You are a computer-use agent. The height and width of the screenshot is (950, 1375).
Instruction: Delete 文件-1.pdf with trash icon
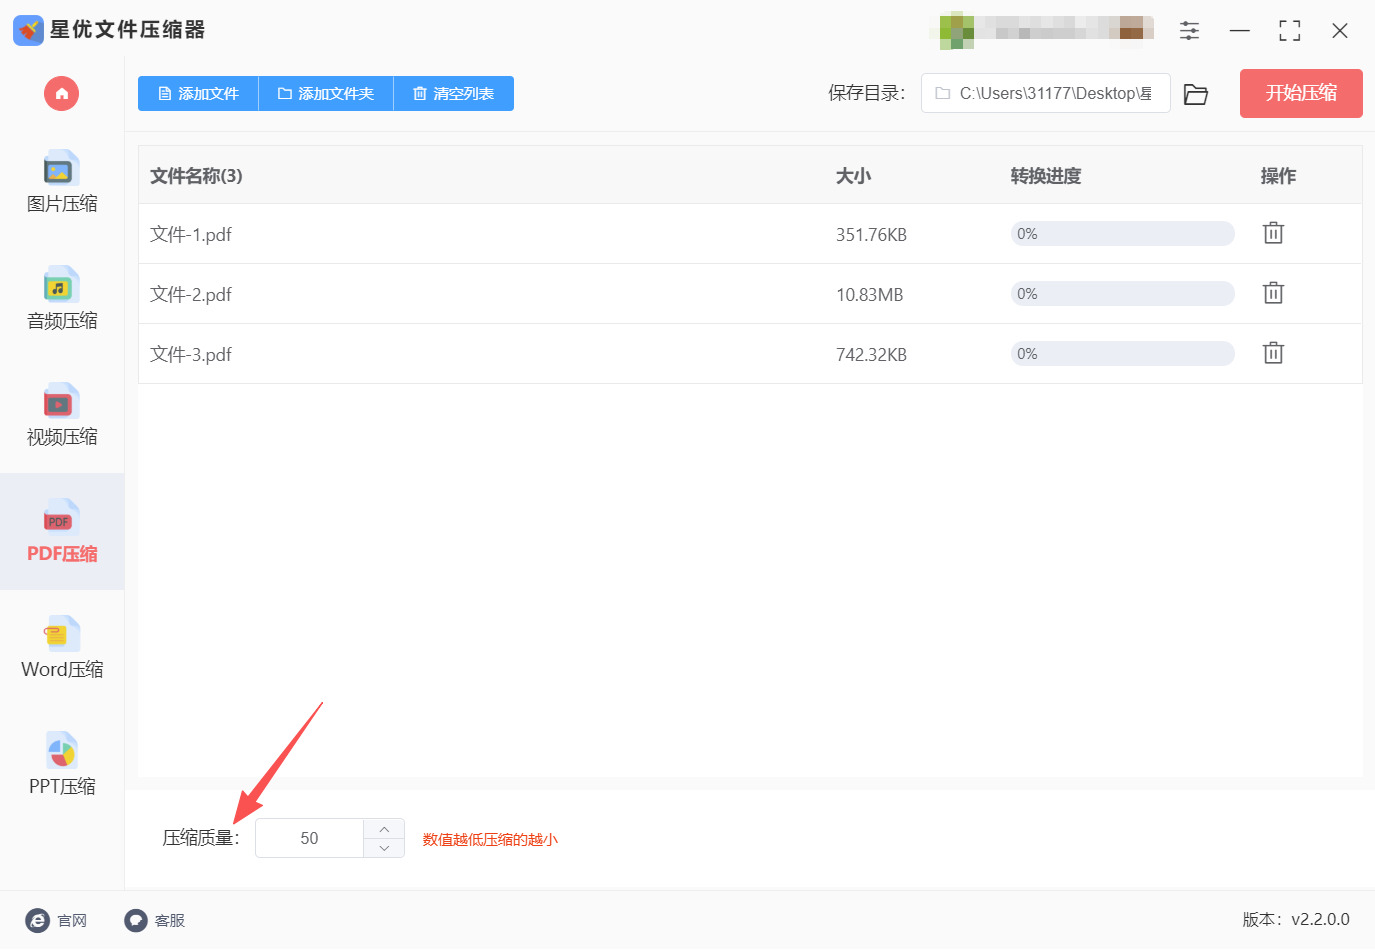pos(1273,233)
